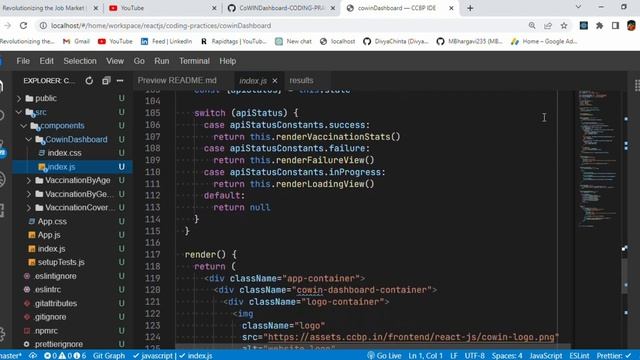Open the Selection menu
Image resolution: width=640 pixels, height=360 pixels.
80,61
